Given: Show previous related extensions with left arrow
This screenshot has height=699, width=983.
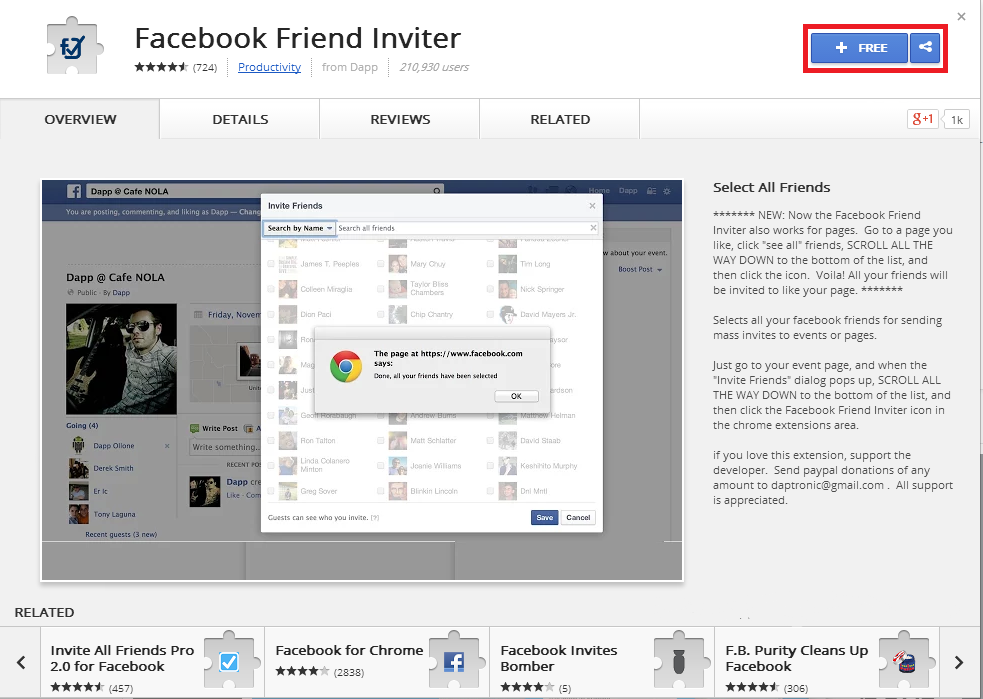Looking at the screenshot, I should click(x=21, y=662).
